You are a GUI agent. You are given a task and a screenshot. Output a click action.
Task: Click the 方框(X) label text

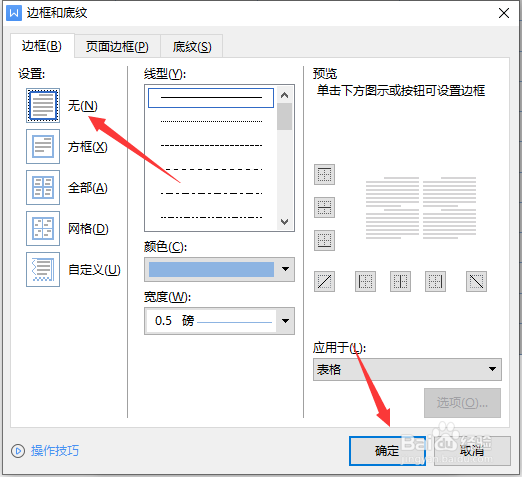pos(88,147)
